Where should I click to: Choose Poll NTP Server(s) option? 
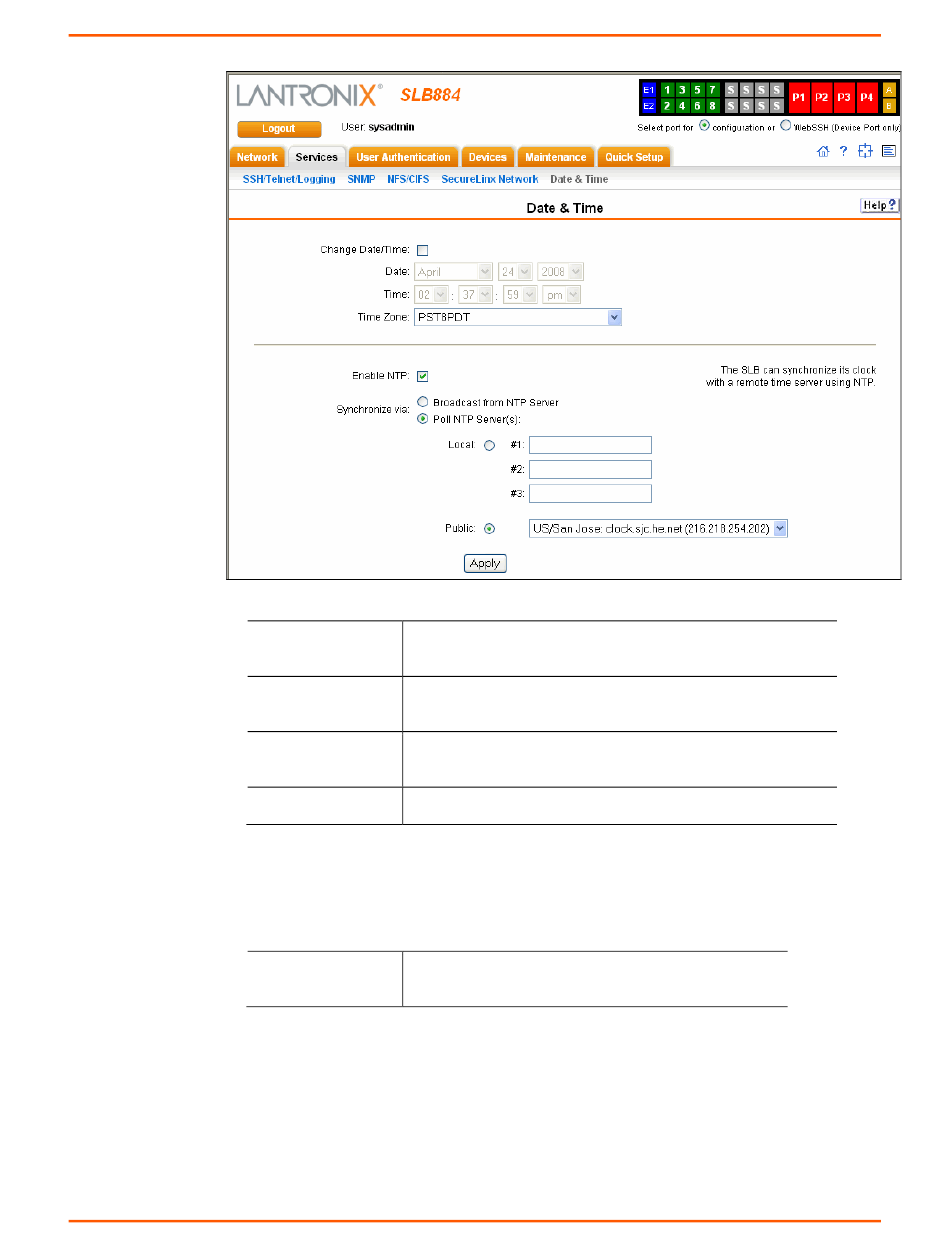(x=423, y=419)
